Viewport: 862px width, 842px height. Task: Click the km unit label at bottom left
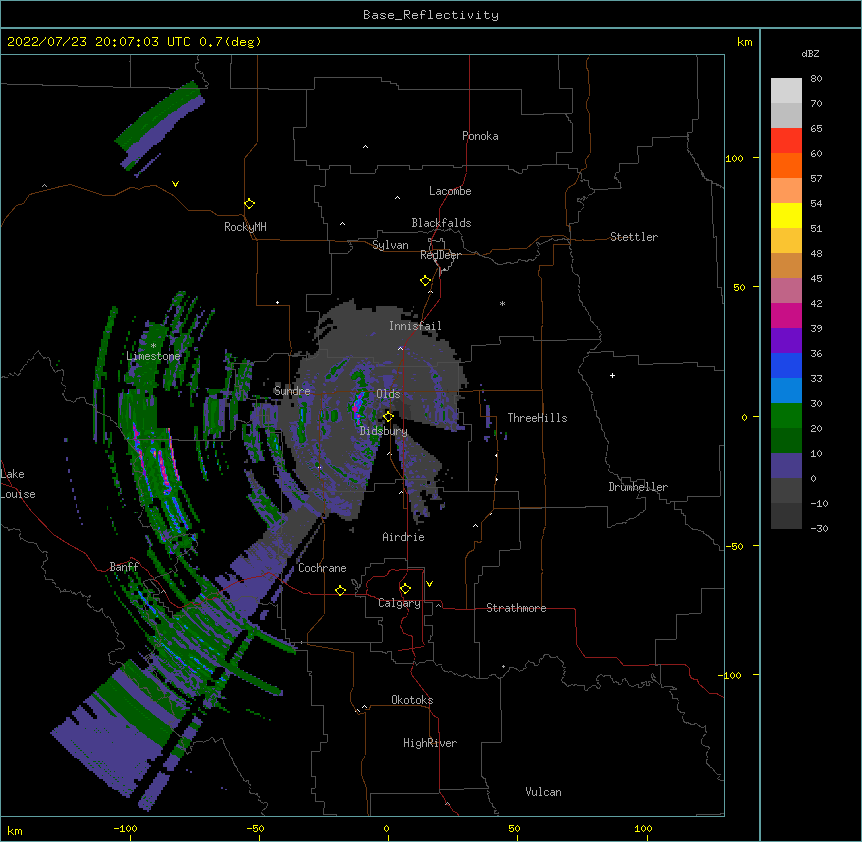click(15, 830)
